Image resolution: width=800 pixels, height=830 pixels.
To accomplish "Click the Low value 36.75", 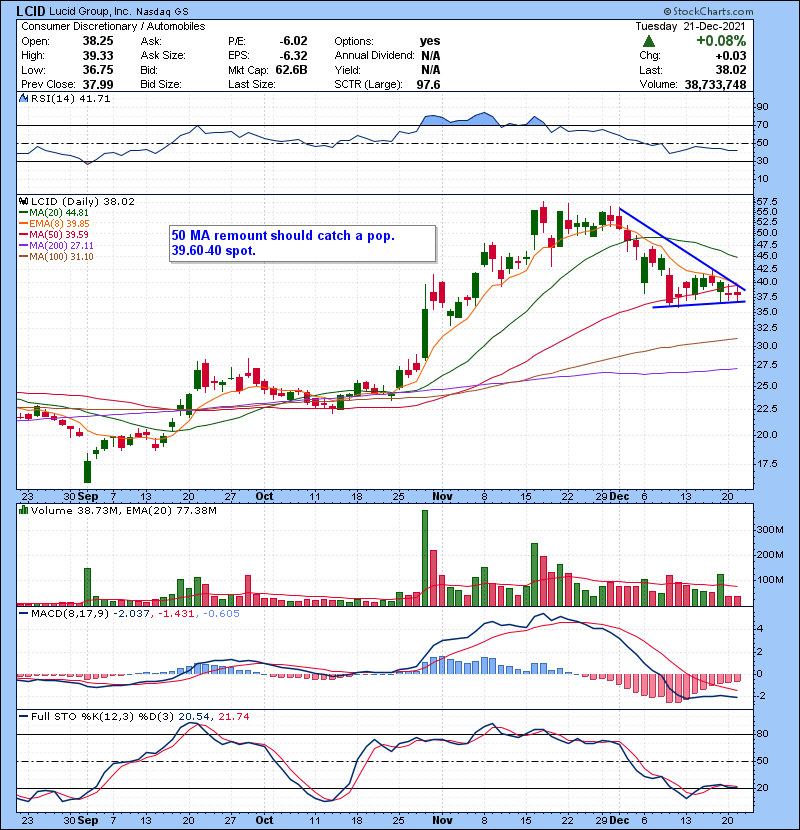I will coord(97,69).
